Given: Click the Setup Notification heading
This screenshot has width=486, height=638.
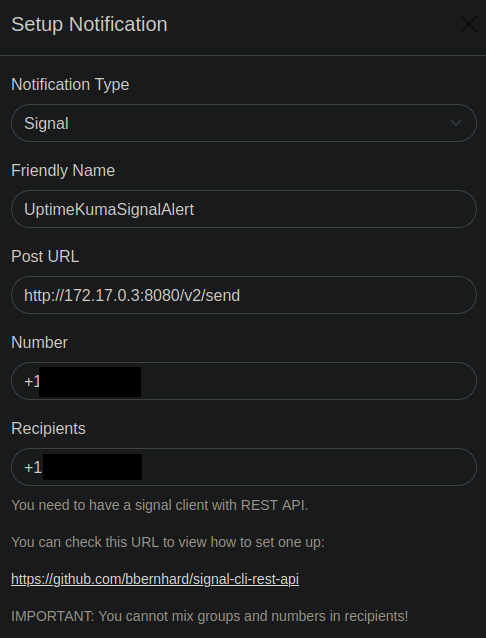Looking at the screenshot, I should point(89,24).
